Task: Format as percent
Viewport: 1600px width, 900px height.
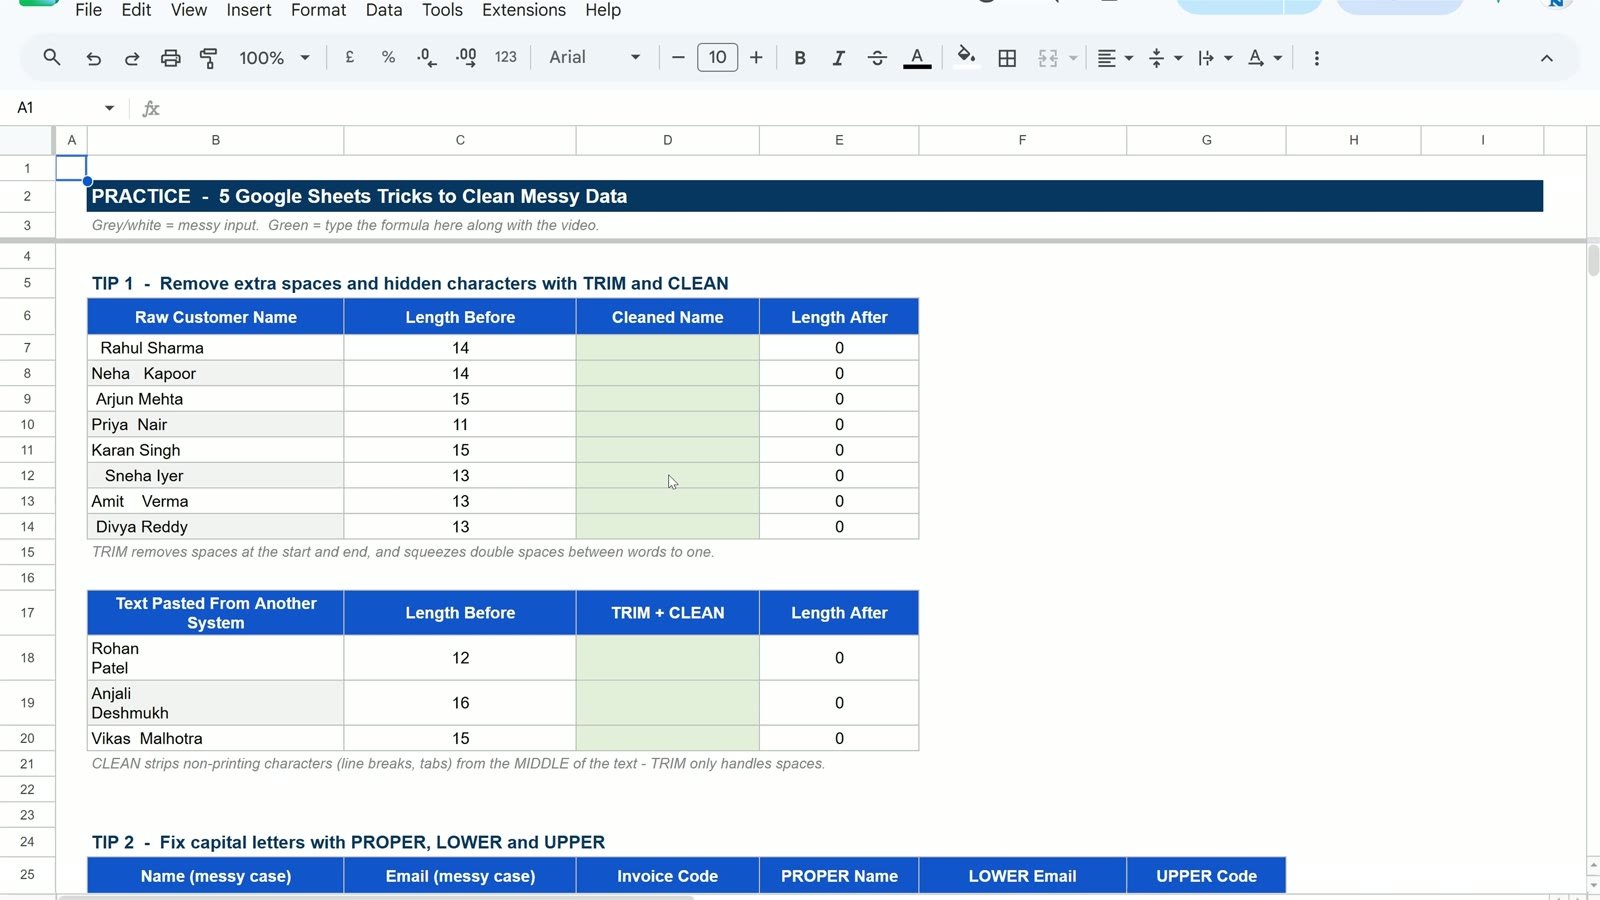Action: 388,58
